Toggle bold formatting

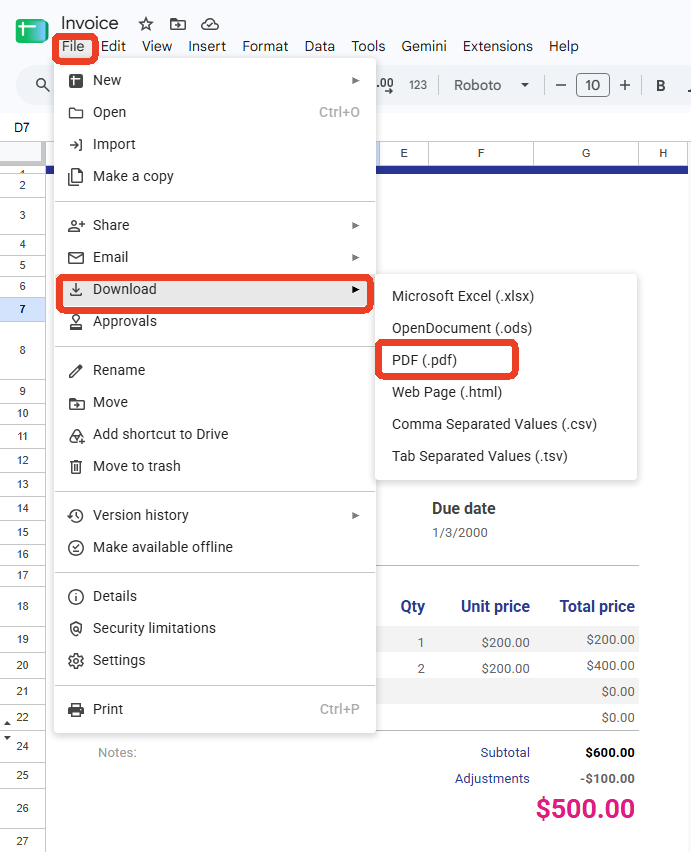[x=661, y=85]
